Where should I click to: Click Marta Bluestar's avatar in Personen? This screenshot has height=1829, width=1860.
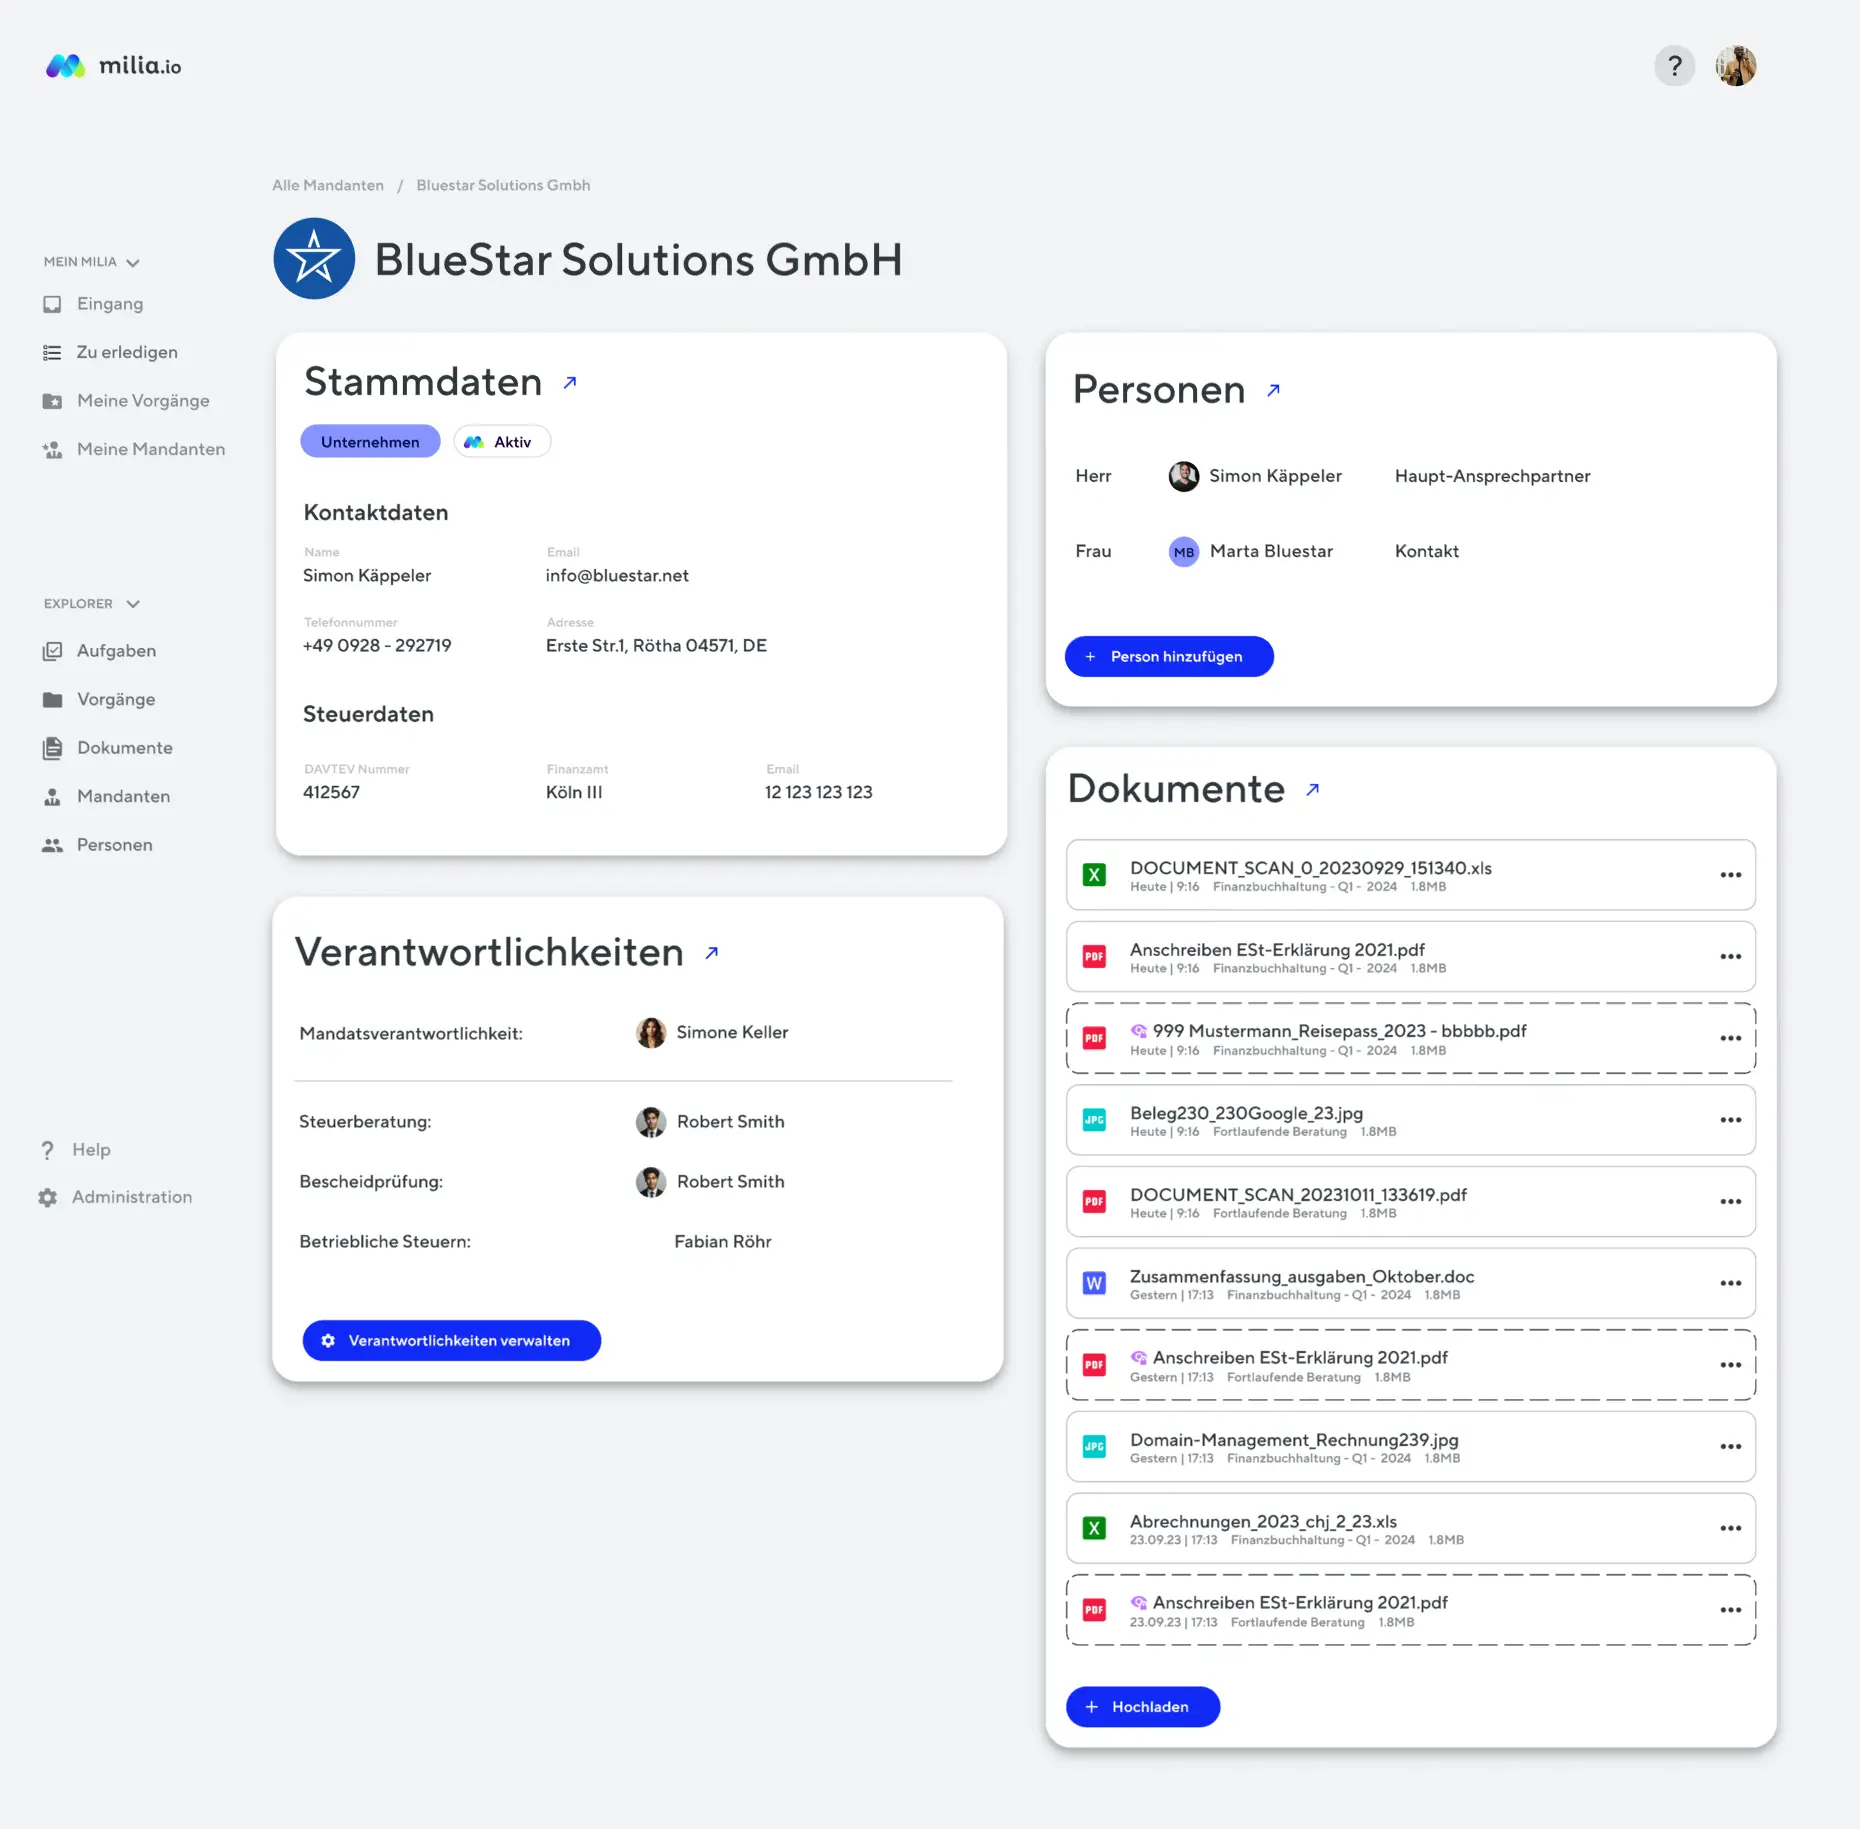pyautogui.click(x=1183, y=551)
